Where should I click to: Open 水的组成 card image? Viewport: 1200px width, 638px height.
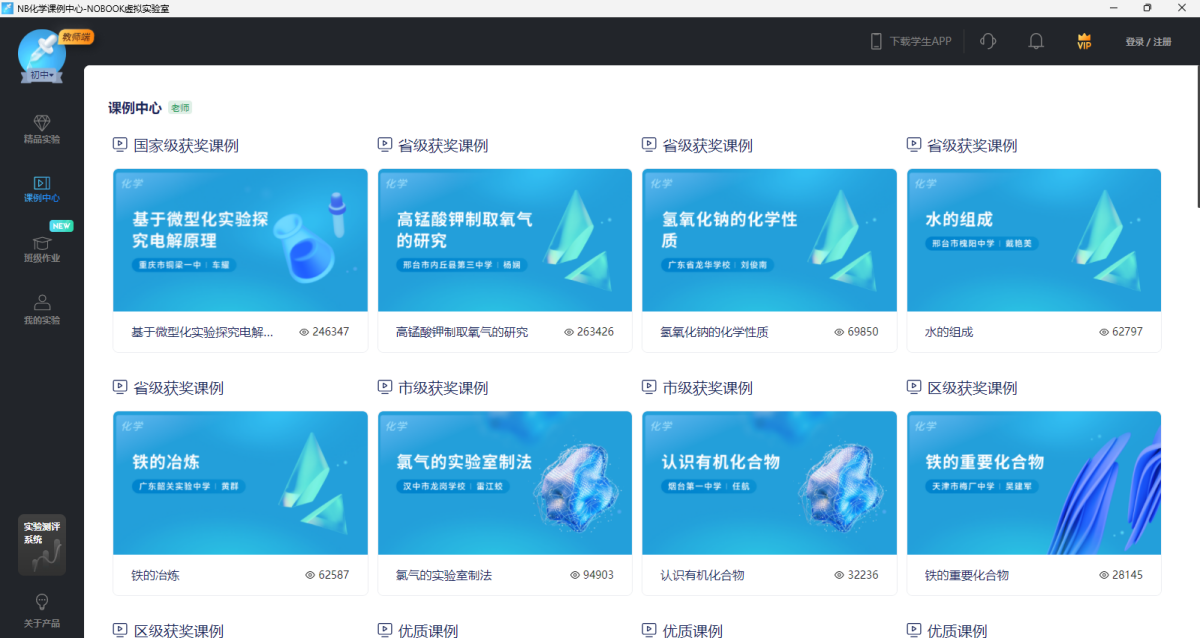(x=1034, y=240)
